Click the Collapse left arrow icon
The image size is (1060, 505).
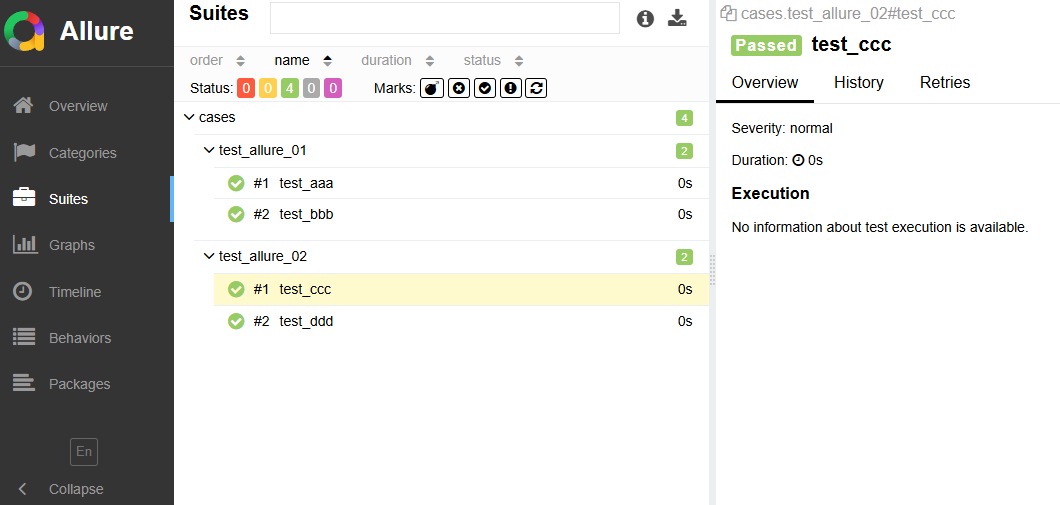click(x=22, y=489)
